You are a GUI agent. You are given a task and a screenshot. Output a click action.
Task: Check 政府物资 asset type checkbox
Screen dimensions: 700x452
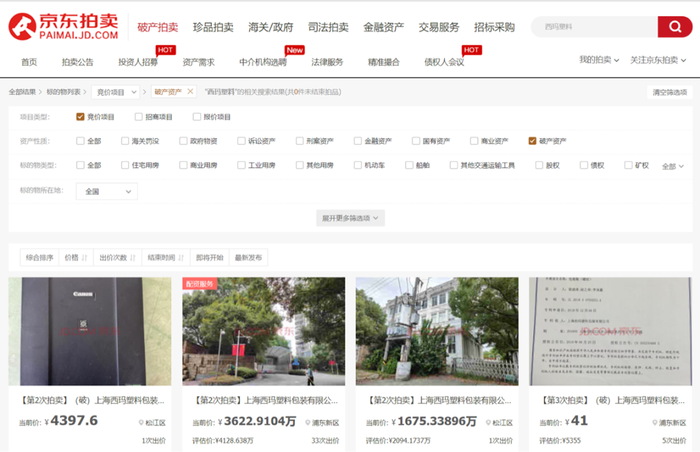point(183,141)
